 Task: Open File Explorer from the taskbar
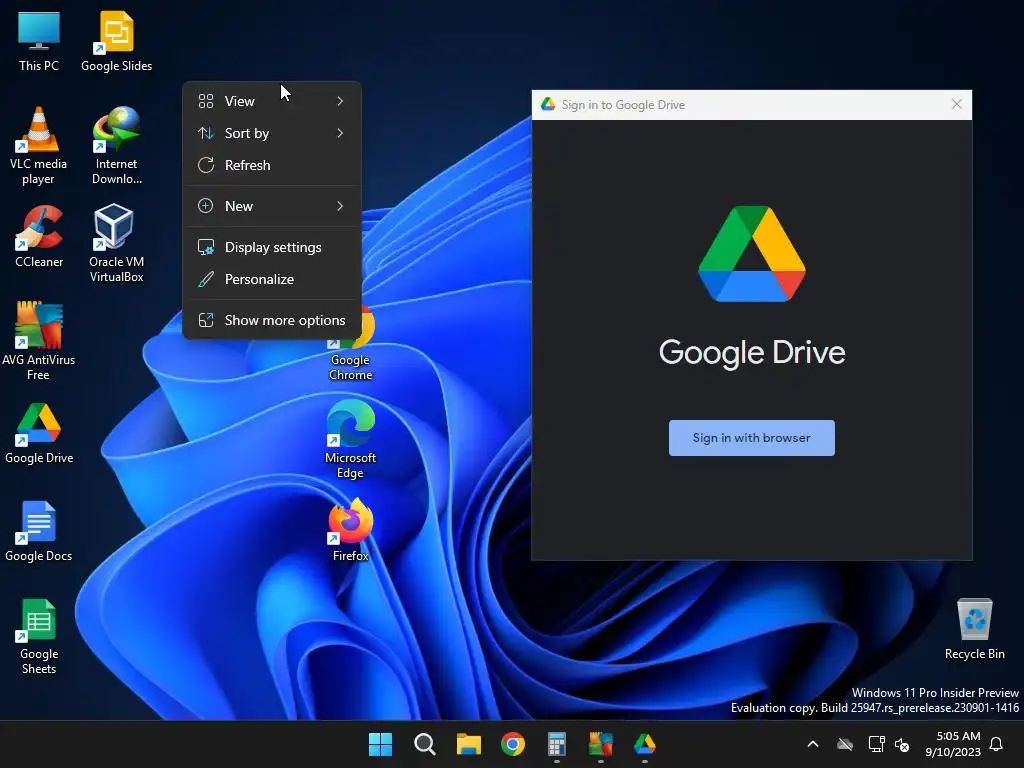click(468, 744)
